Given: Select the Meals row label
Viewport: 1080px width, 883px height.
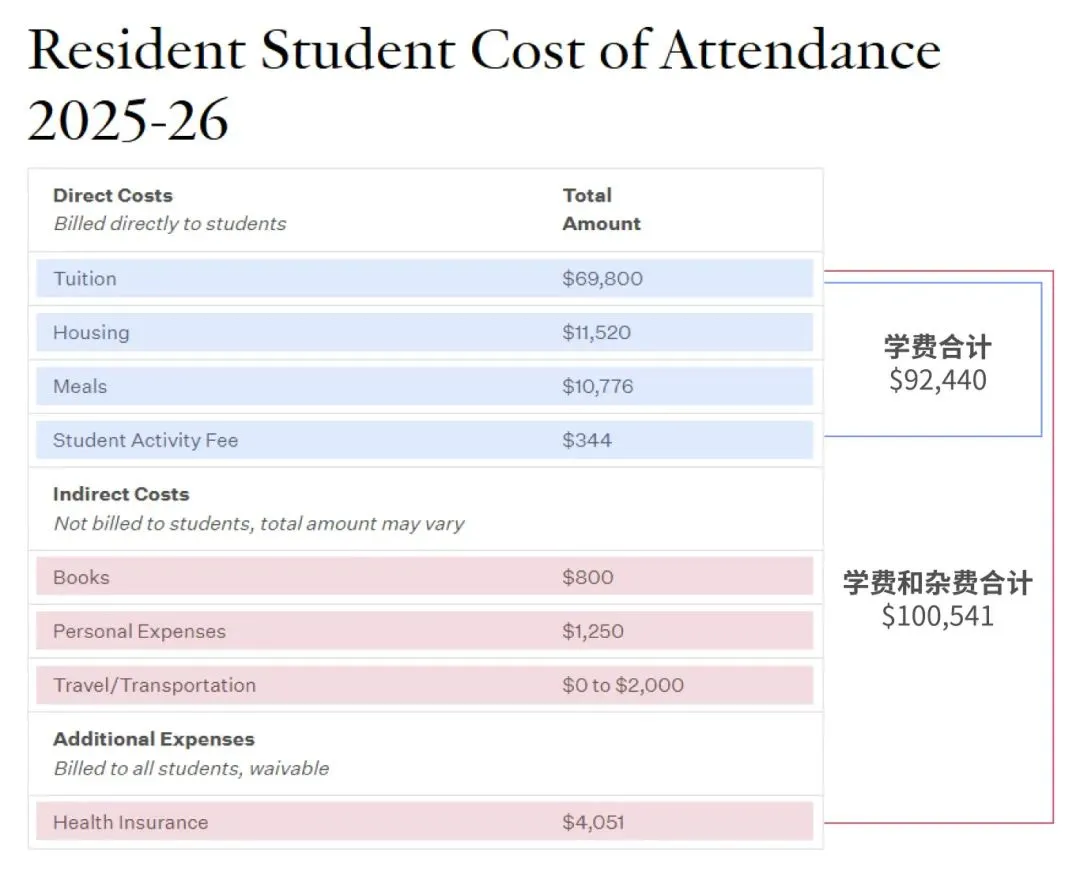Looking at the screenshot, I should [80, 387].
